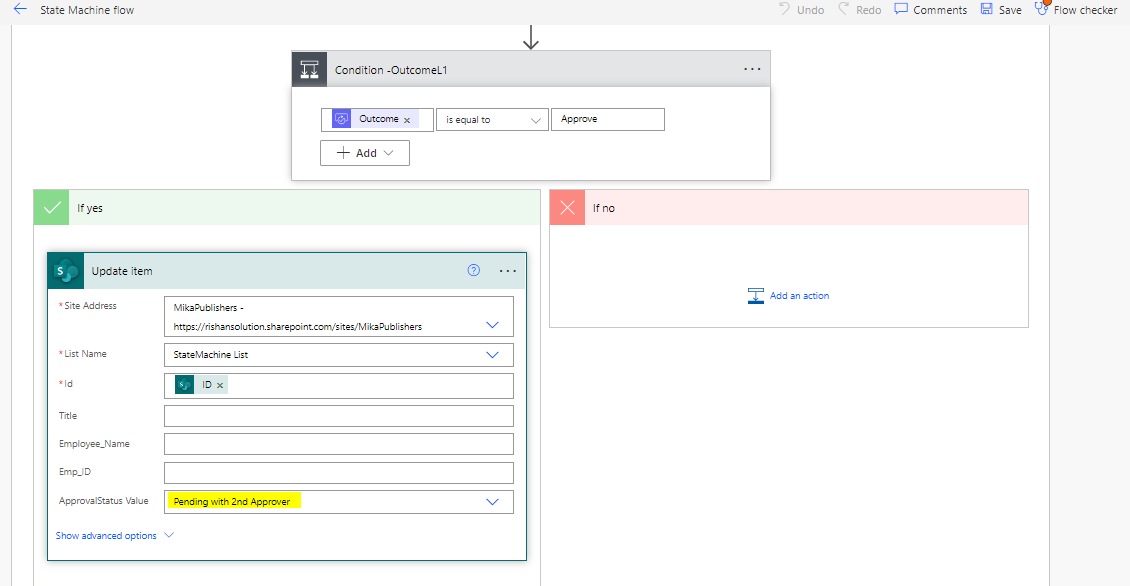Click Save in the top toolbar
The image size is (1130, 586).
(1001, 10)
